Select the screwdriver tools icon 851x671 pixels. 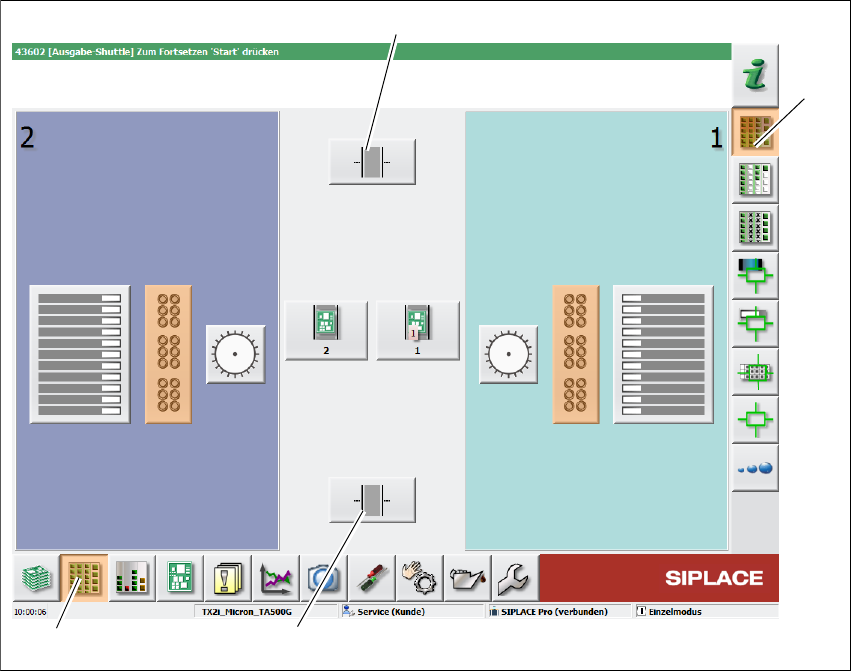(x=372, y=578)
